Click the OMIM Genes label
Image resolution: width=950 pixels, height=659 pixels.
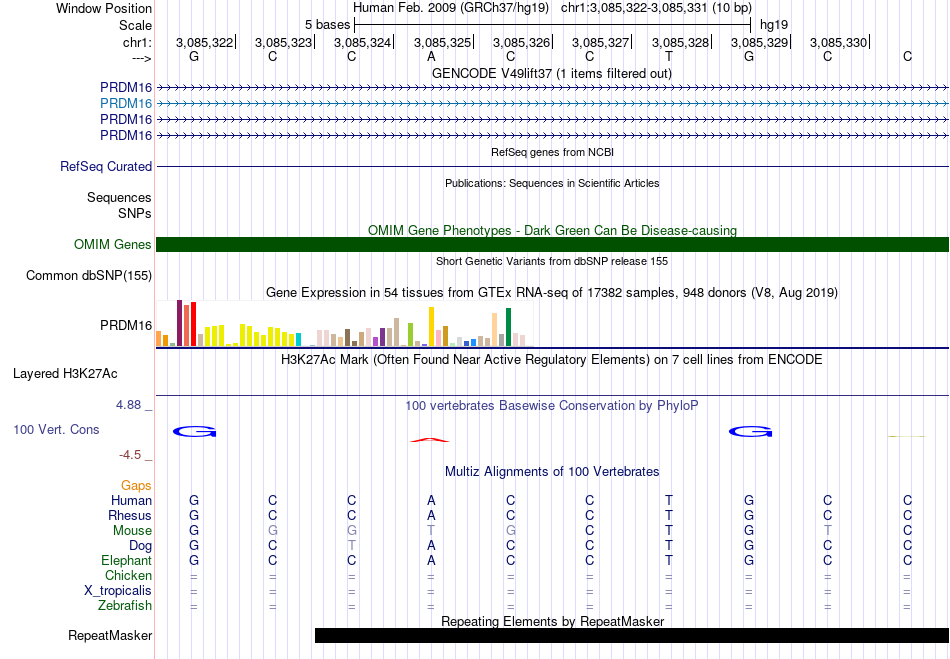coord(113,245)
